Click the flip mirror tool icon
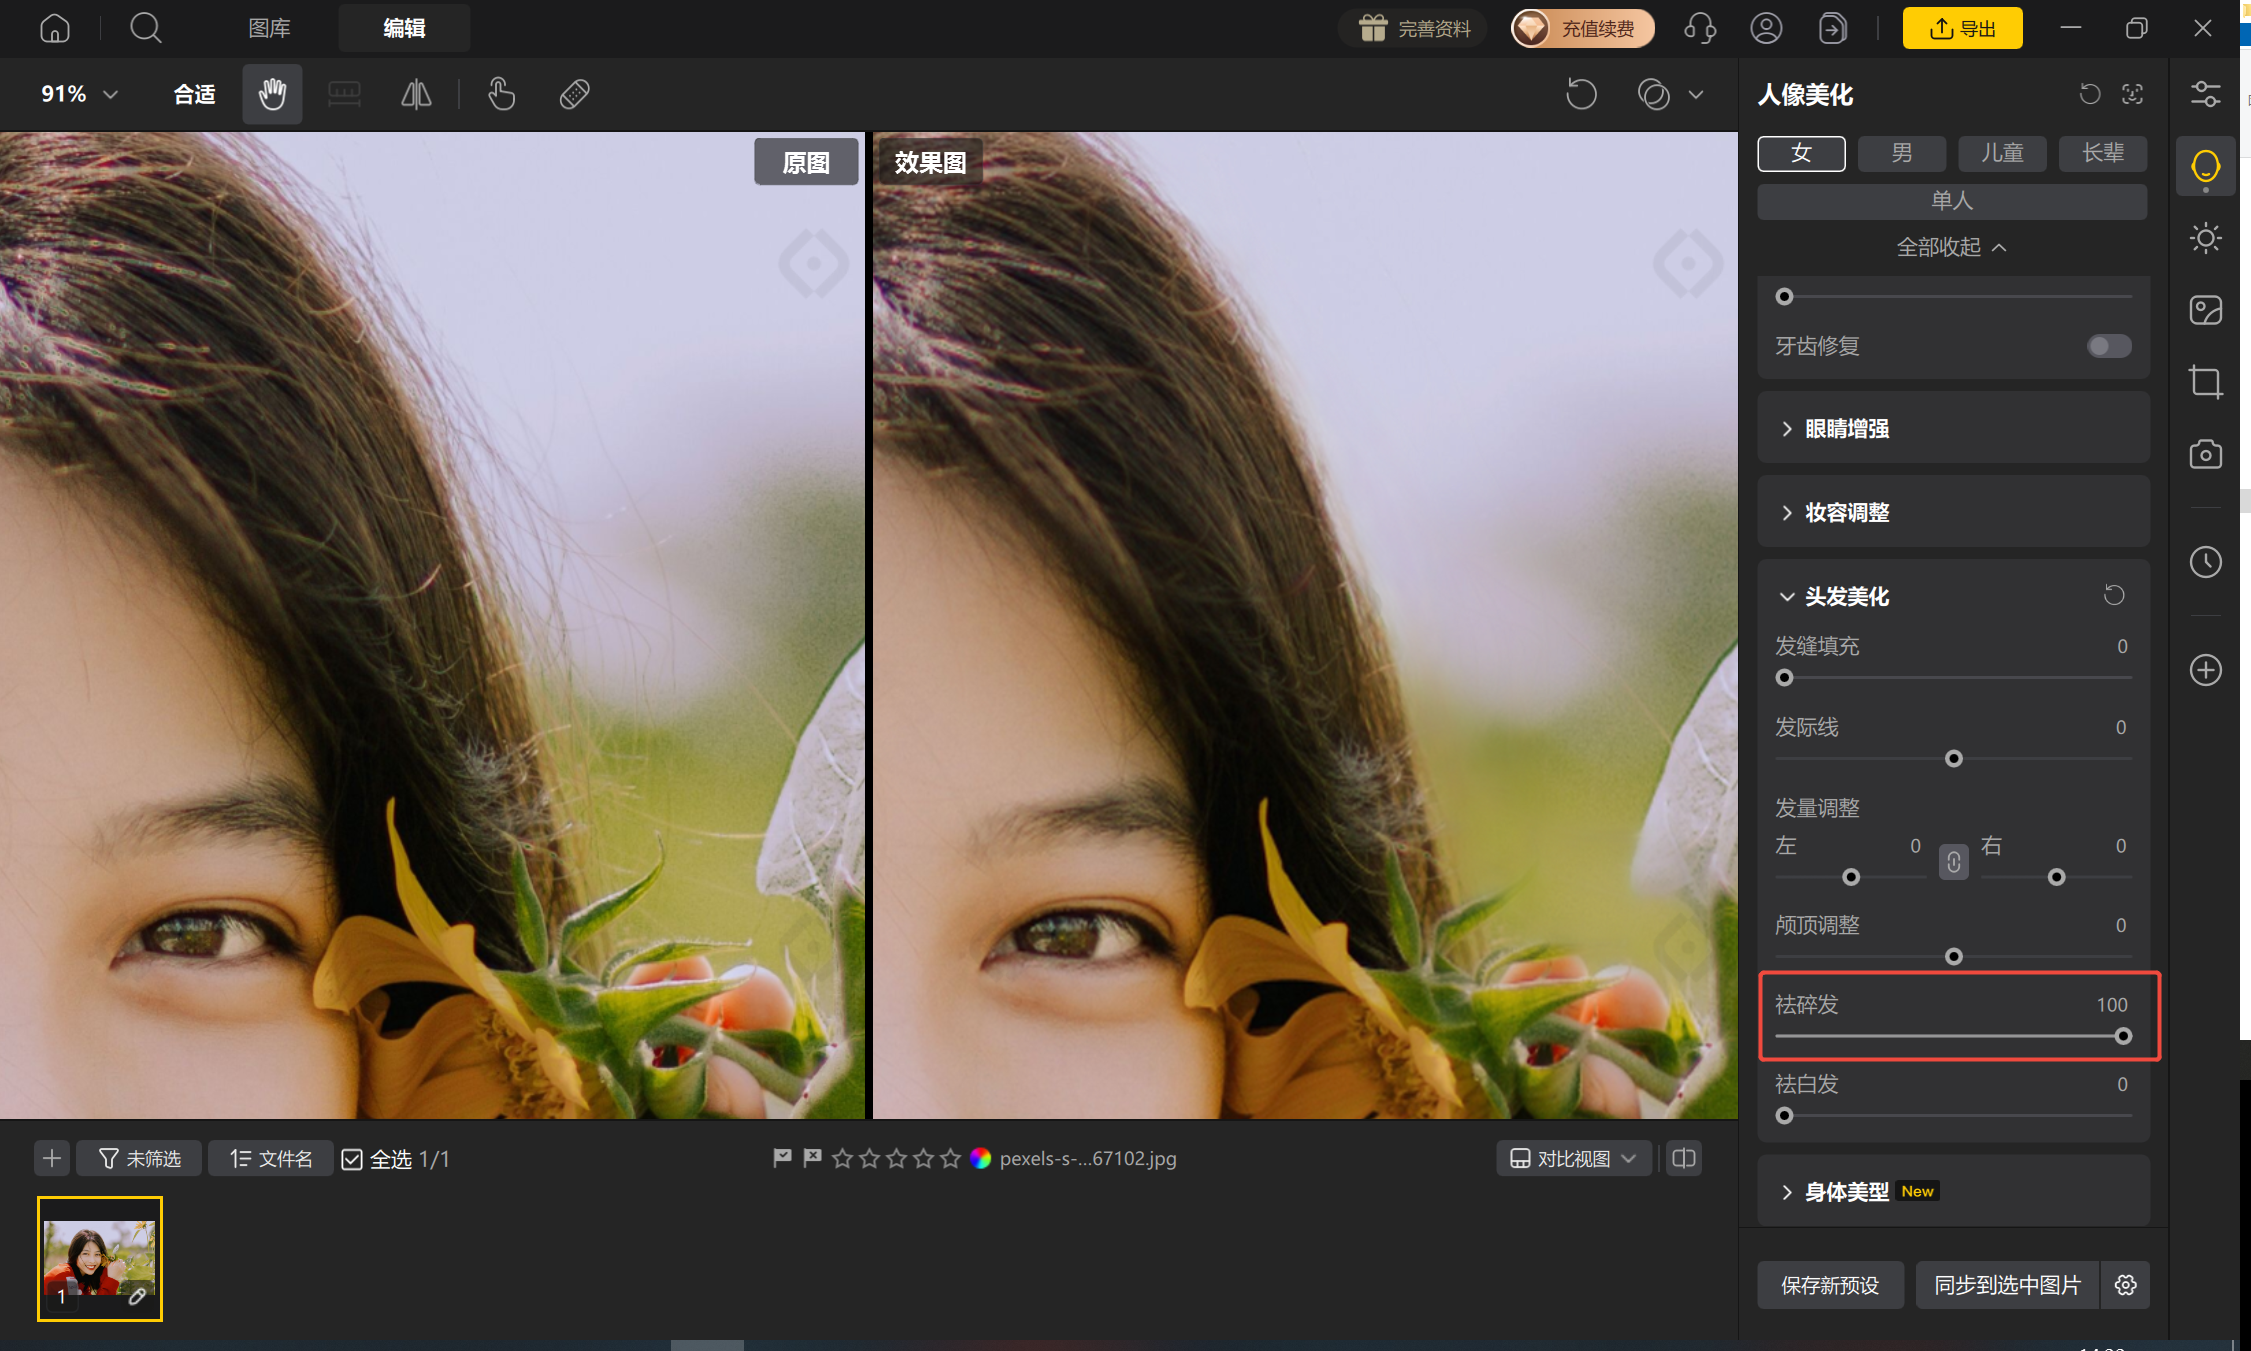The height and width of the screenshot is (1351, 2251). 416,94
